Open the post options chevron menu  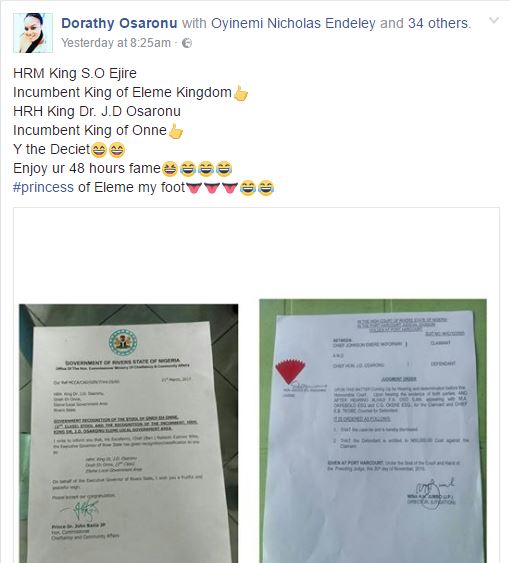(494, 20)
